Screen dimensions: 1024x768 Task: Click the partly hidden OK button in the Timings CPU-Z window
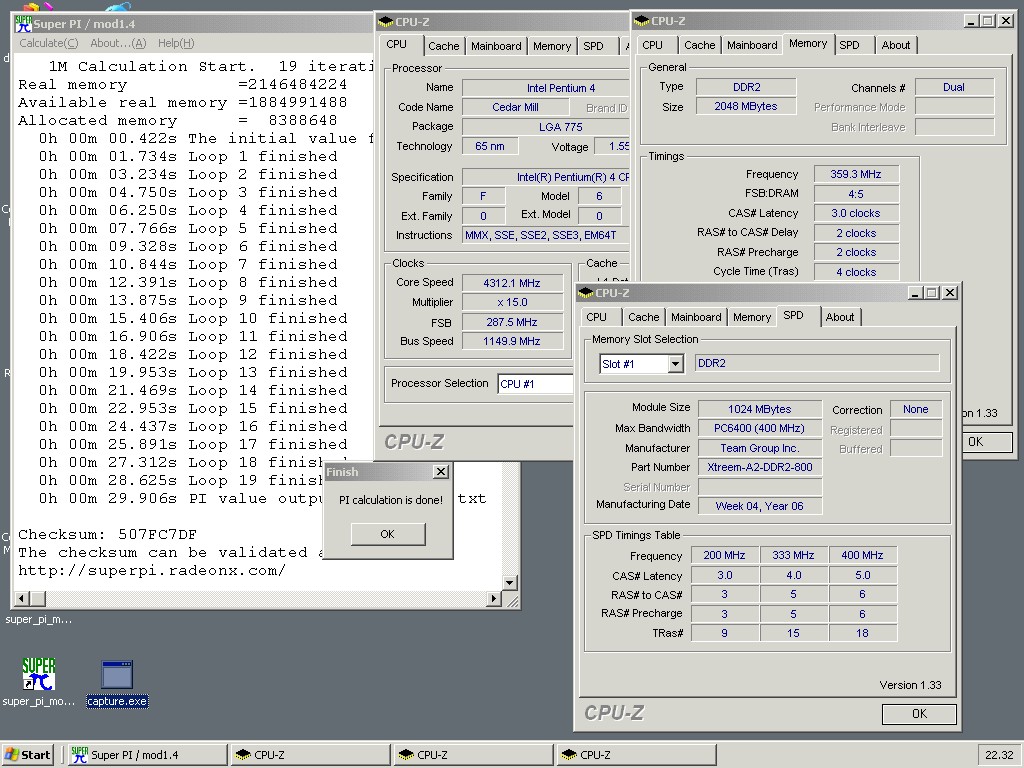[987, 442]
